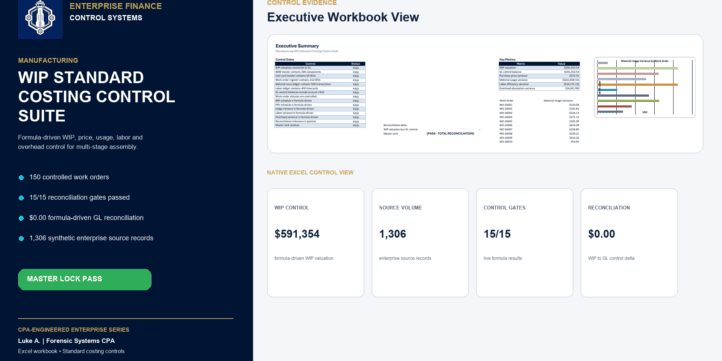722x361 pixels.
Task: Click the CONTROL SYSTEMS subtitle
Action: tap(106, 18)
